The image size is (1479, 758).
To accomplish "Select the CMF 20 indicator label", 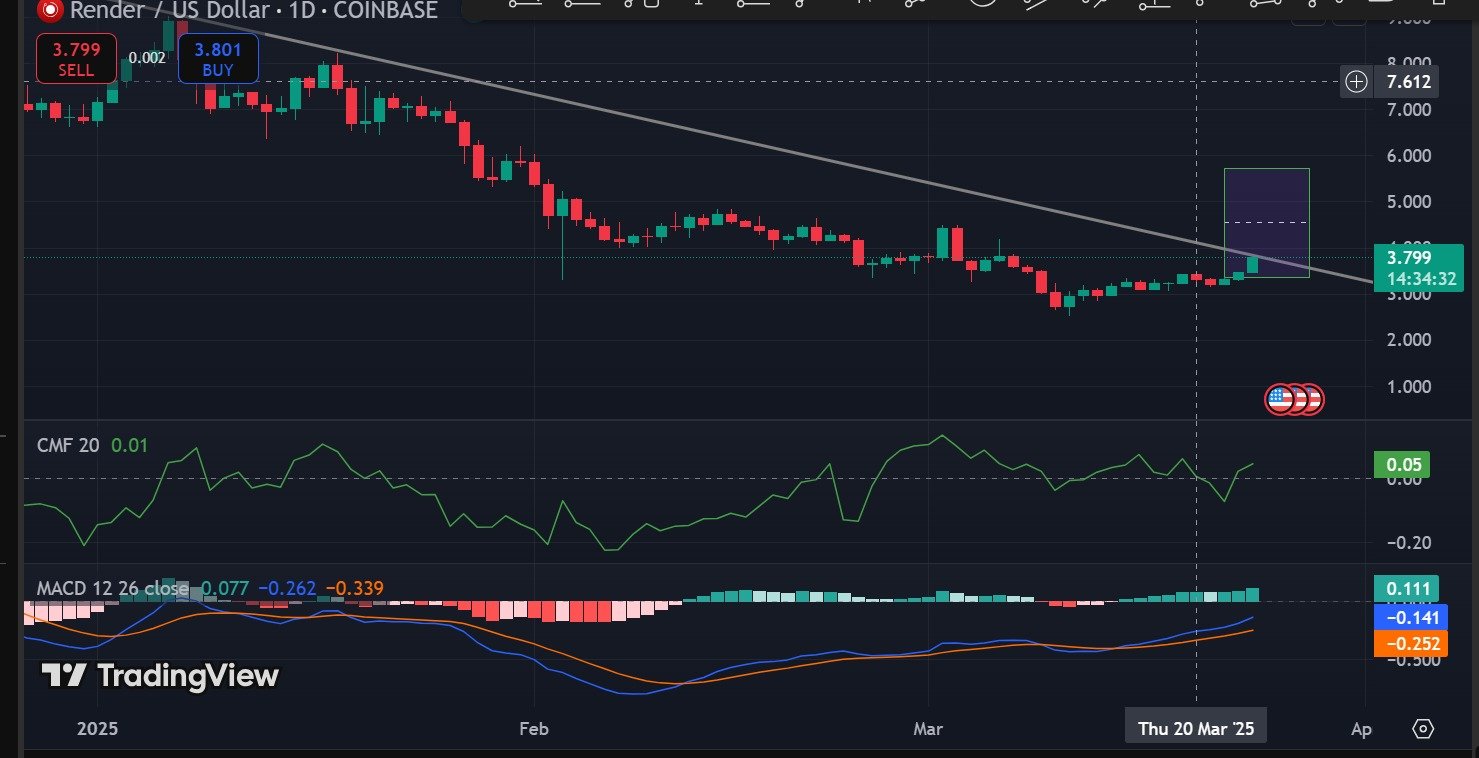I will [68, 446].
